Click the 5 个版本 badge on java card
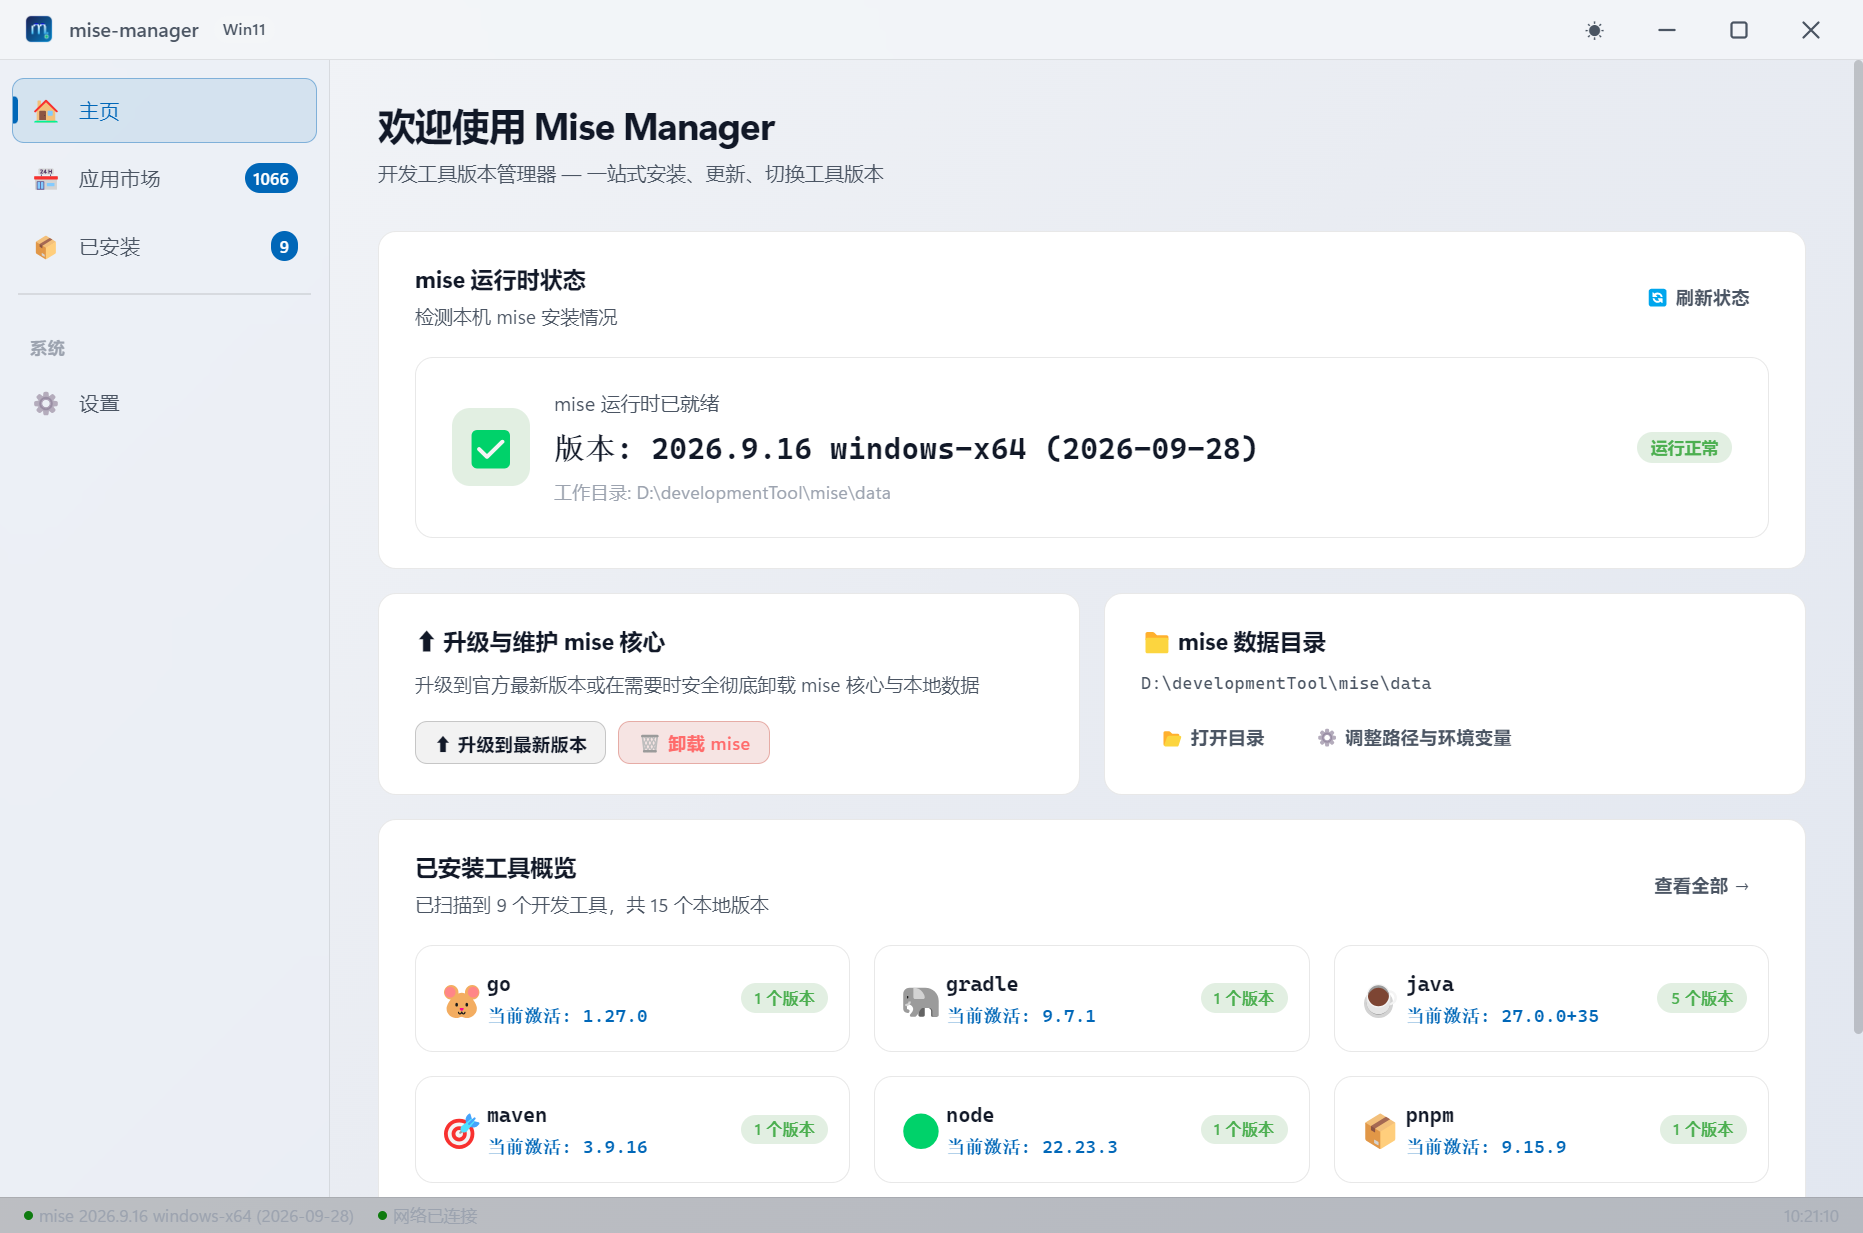1863x1233 pixels. [x=1702, y=998]
